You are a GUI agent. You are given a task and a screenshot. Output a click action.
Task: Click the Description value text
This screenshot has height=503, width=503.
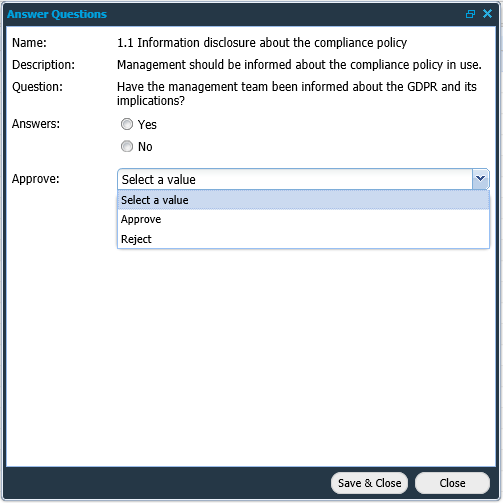click(x=299, y=65)
